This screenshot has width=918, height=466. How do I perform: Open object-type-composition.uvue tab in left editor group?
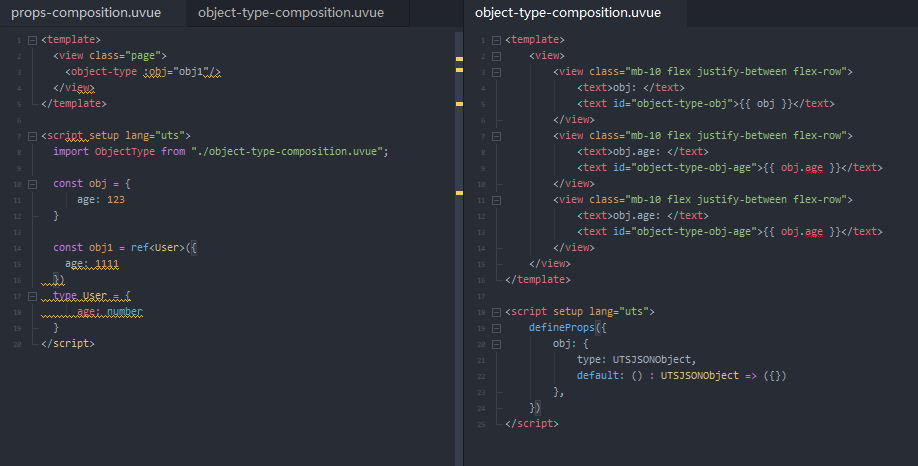pyautogui.click(x=291, y=13)
